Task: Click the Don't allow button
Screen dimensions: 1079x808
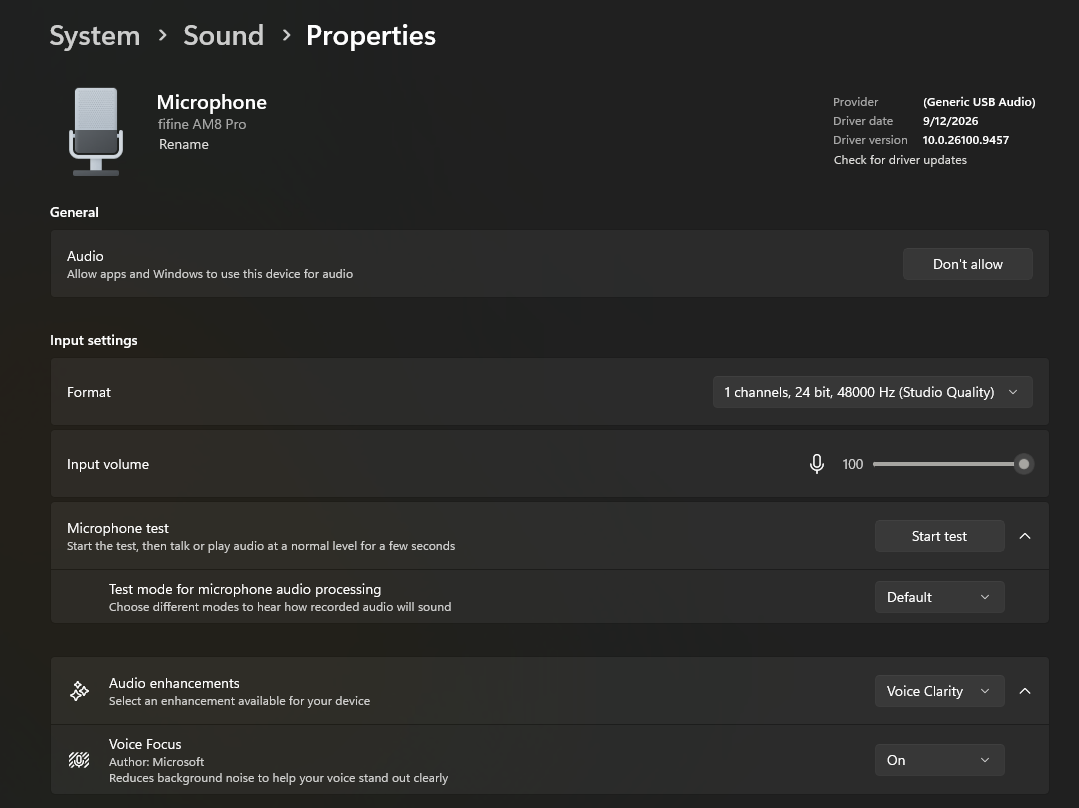Action: pyautogui.click(x=967, y=264)
